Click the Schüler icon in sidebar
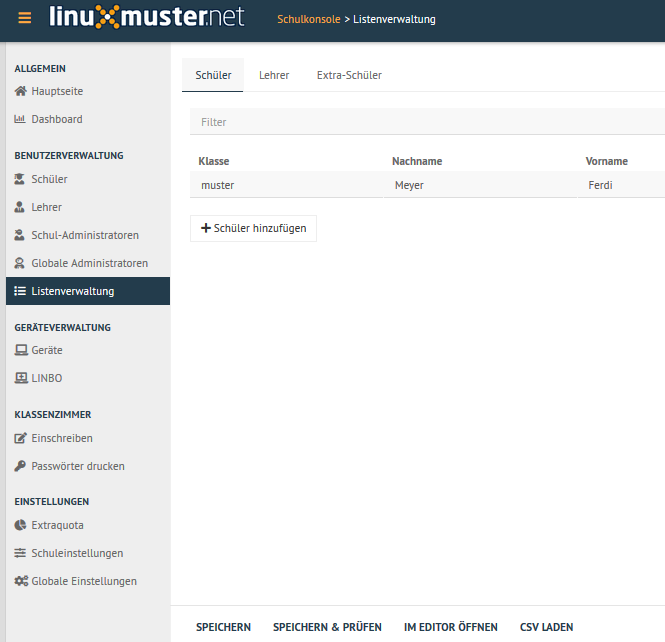The height and width of the screenshot is (642, 665). (20, 179)
